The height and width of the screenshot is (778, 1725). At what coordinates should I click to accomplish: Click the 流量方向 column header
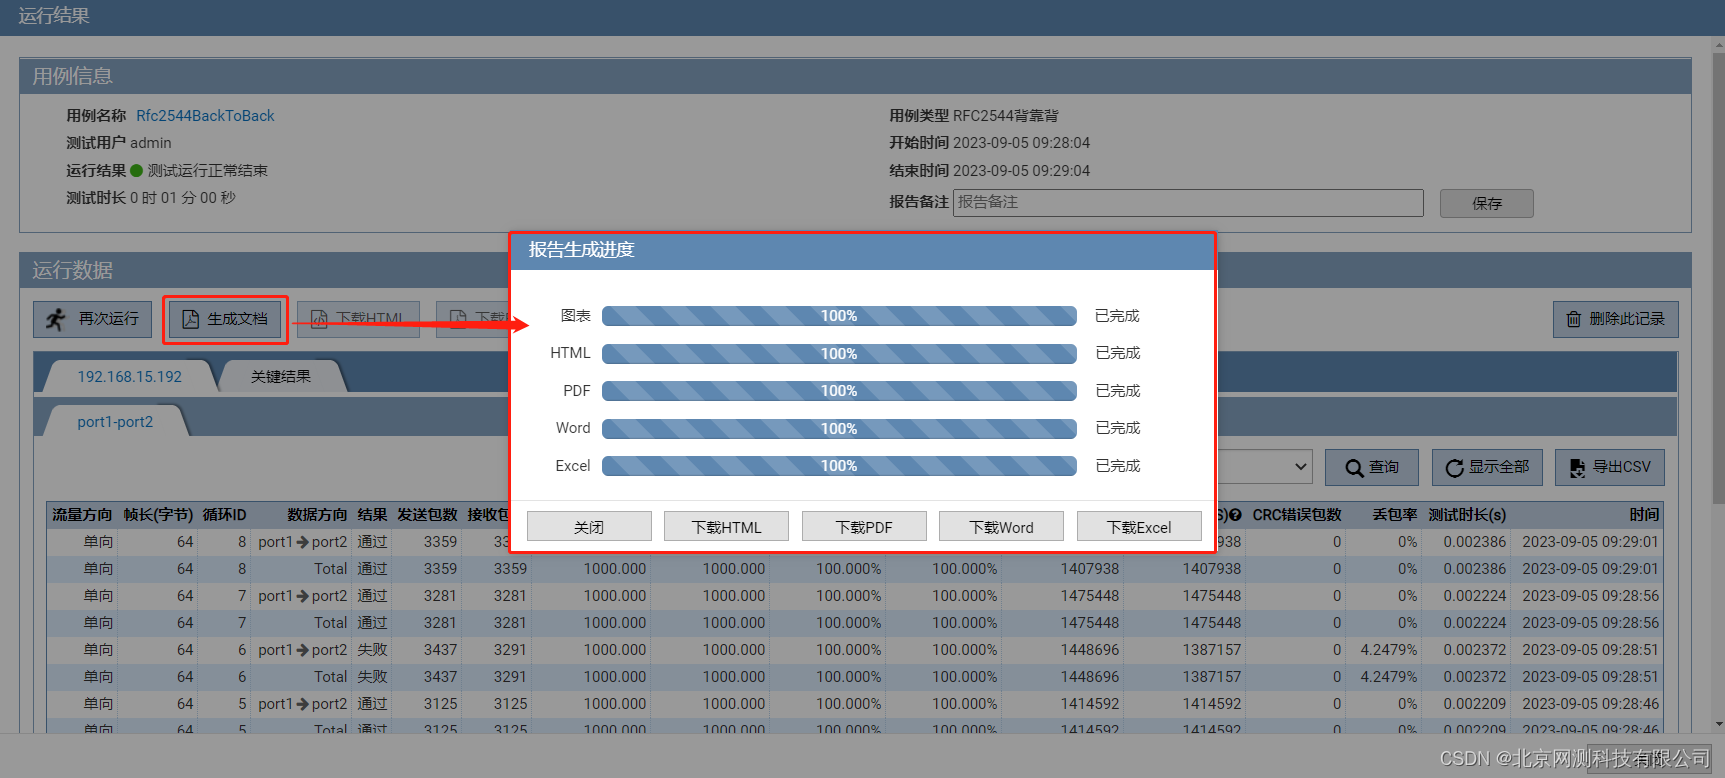[x=82, y=515]
